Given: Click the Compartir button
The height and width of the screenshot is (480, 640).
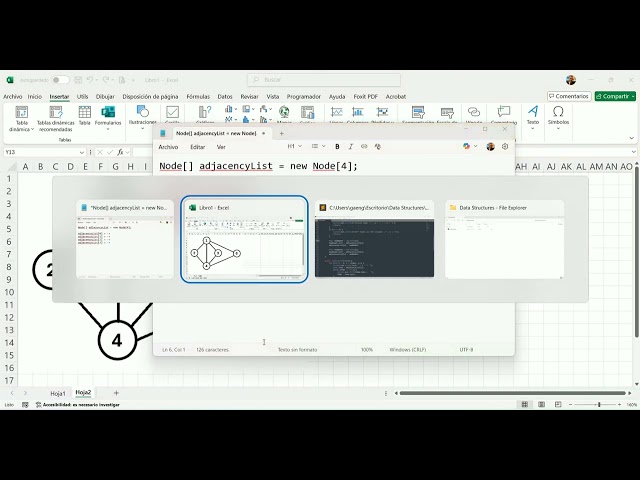Looking at the screenshot, I should pyautogui.click(x=615, y=96).
